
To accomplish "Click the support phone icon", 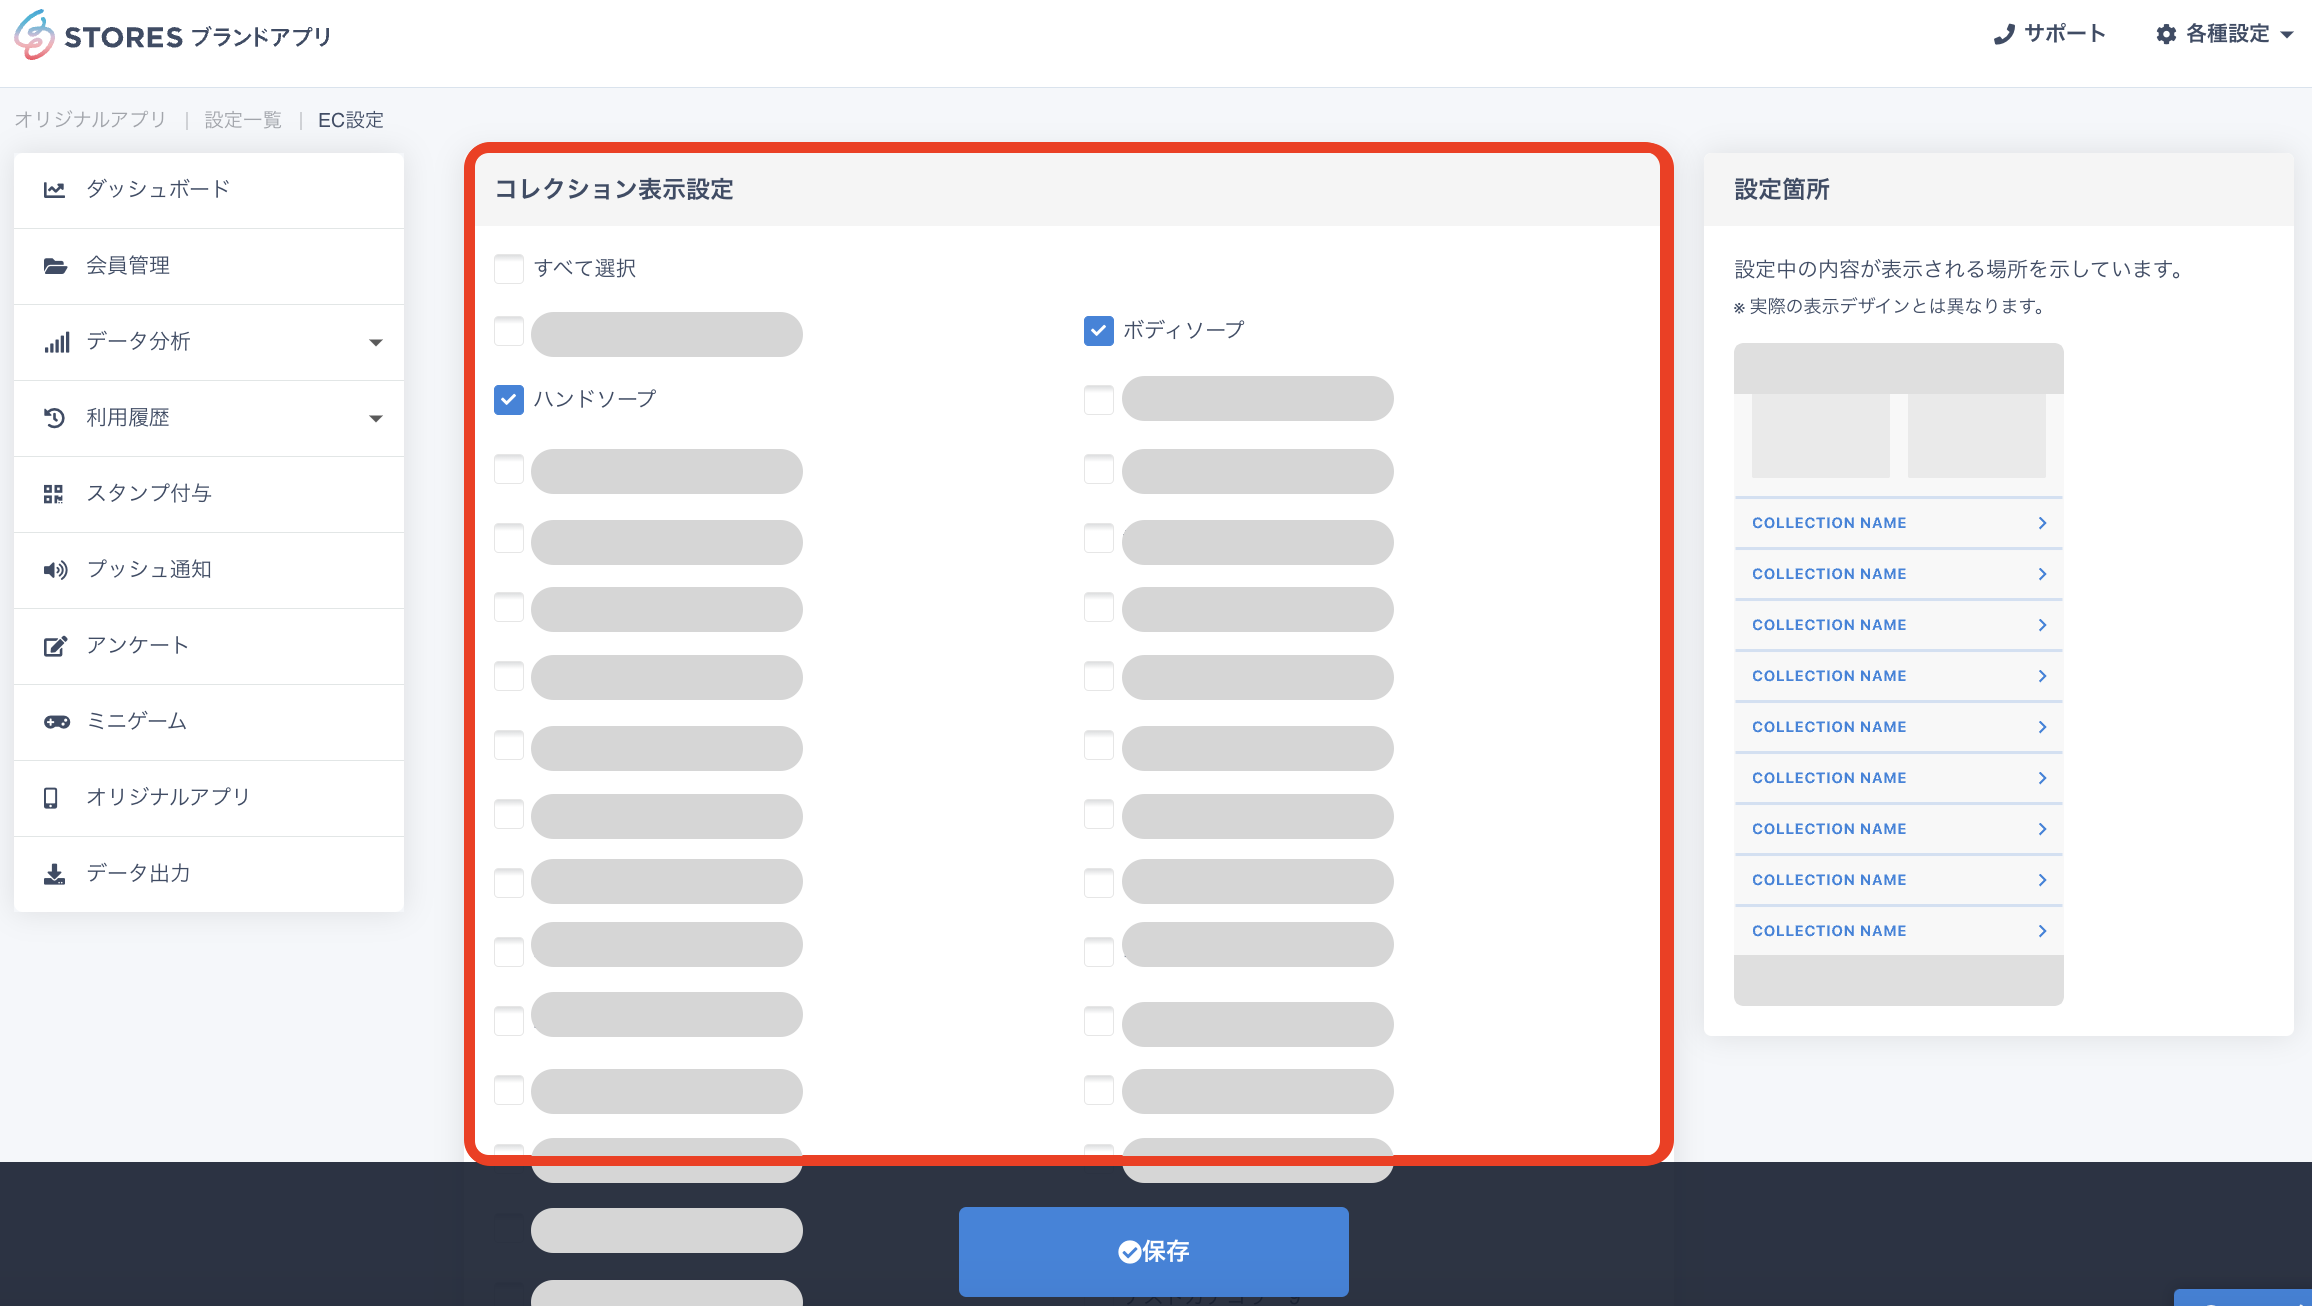I will point(2003,34).
